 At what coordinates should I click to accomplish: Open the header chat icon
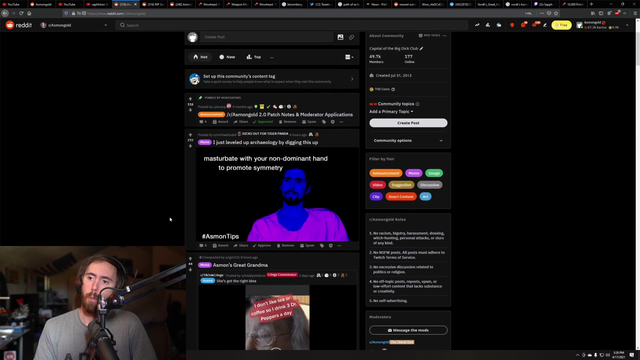(x=524, y=25)
